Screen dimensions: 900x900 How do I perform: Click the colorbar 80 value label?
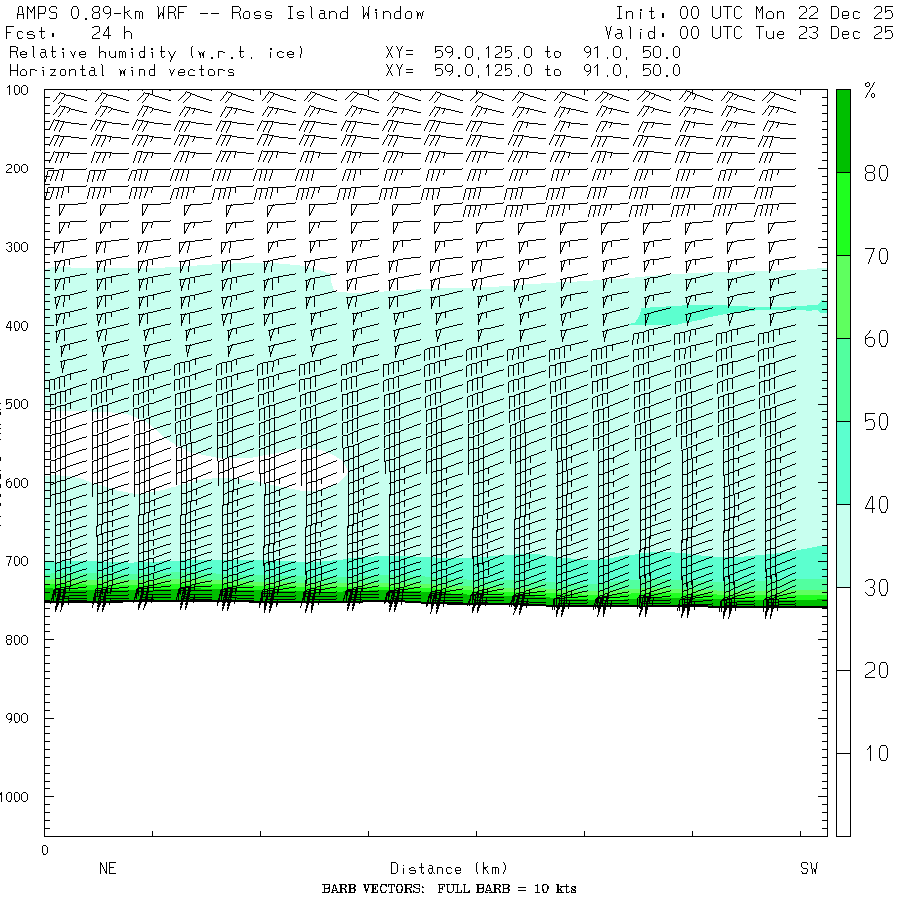(x=876, y=173)
